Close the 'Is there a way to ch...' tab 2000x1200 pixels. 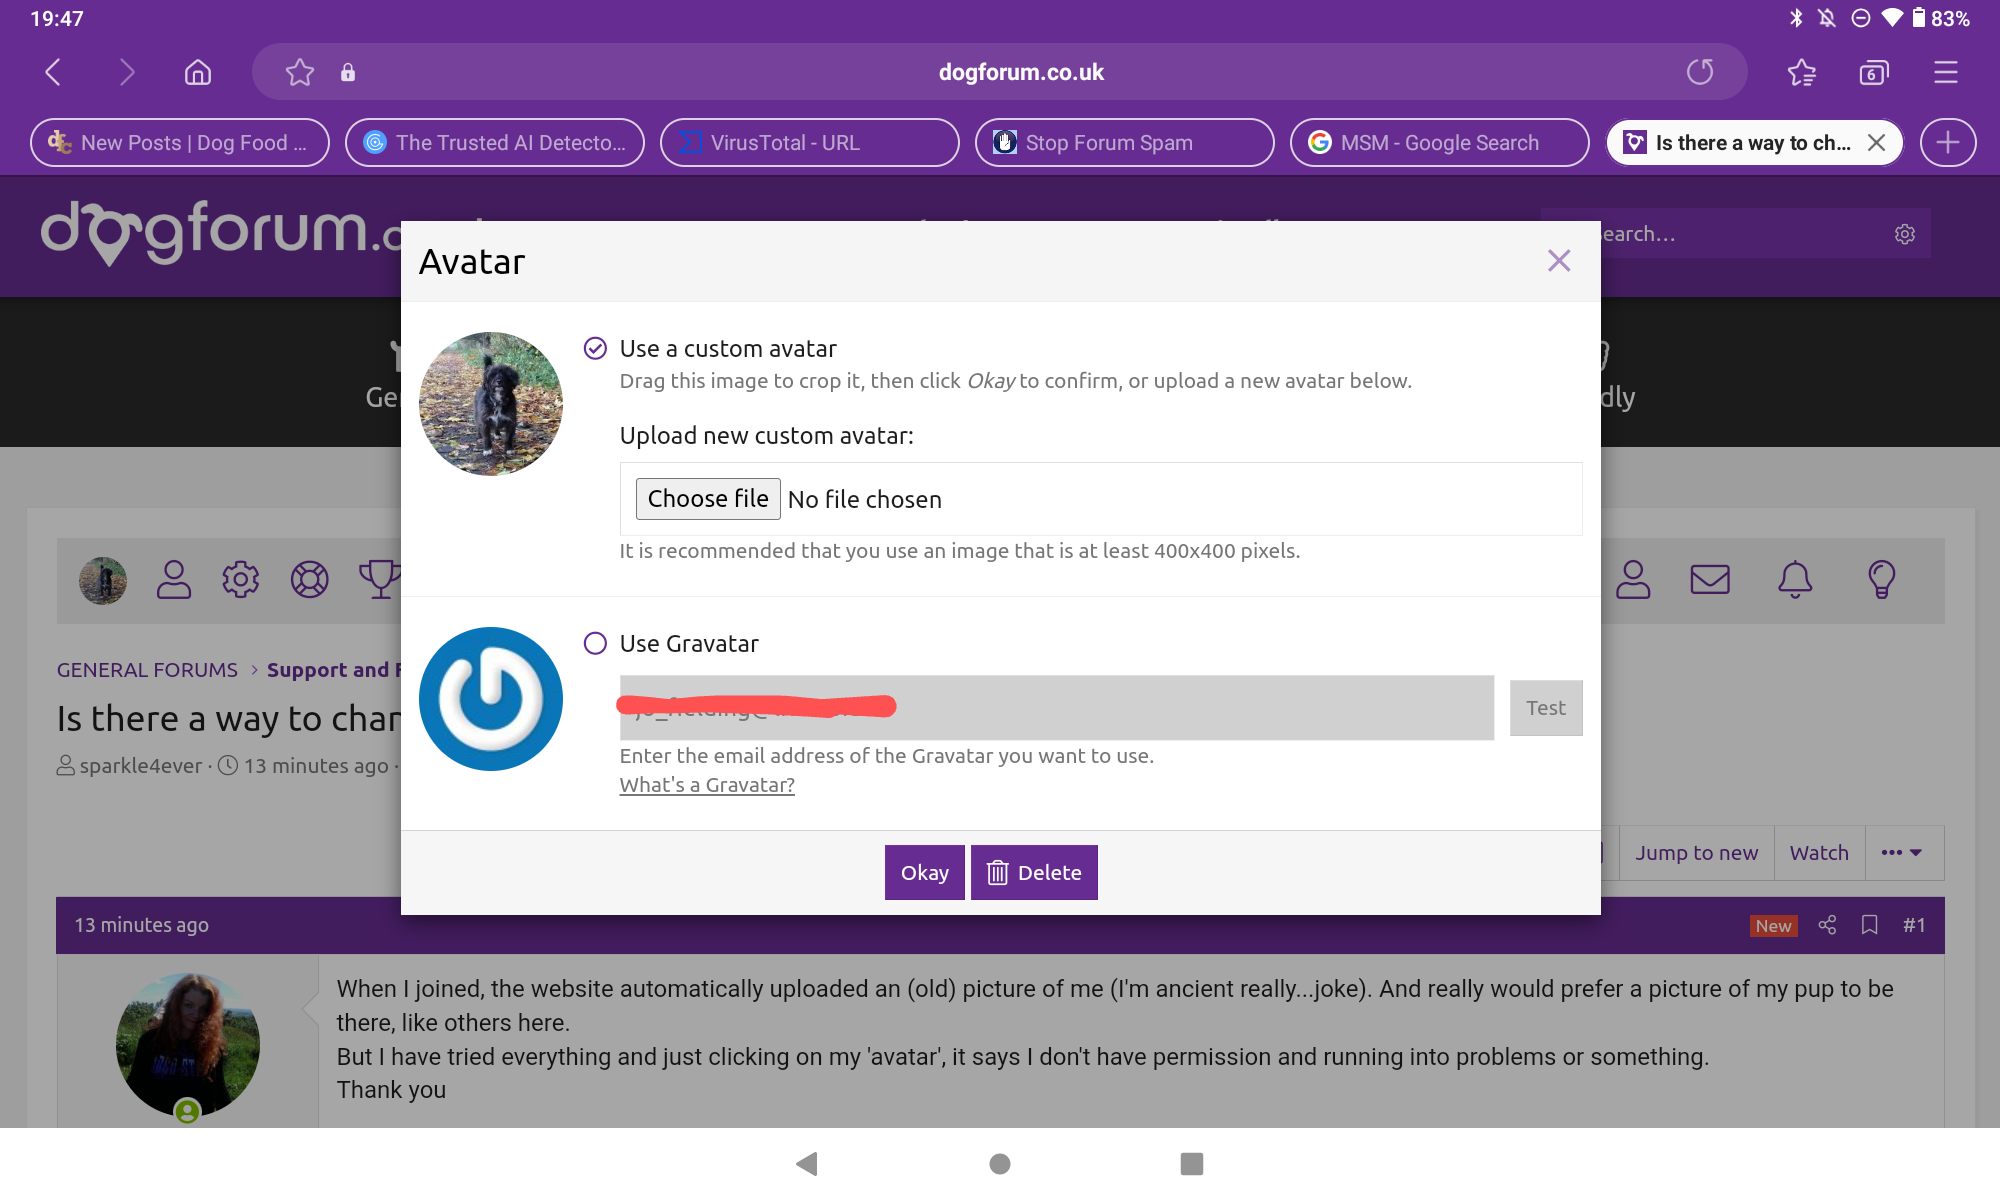click(x=1877, y=142)
